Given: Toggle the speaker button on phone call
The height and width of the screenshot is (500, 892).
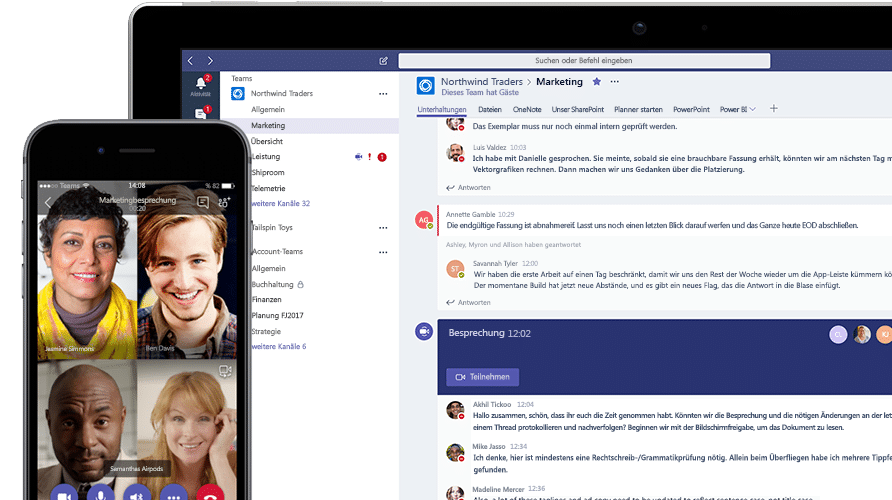Looking at the screenshot, I should 137,496.
